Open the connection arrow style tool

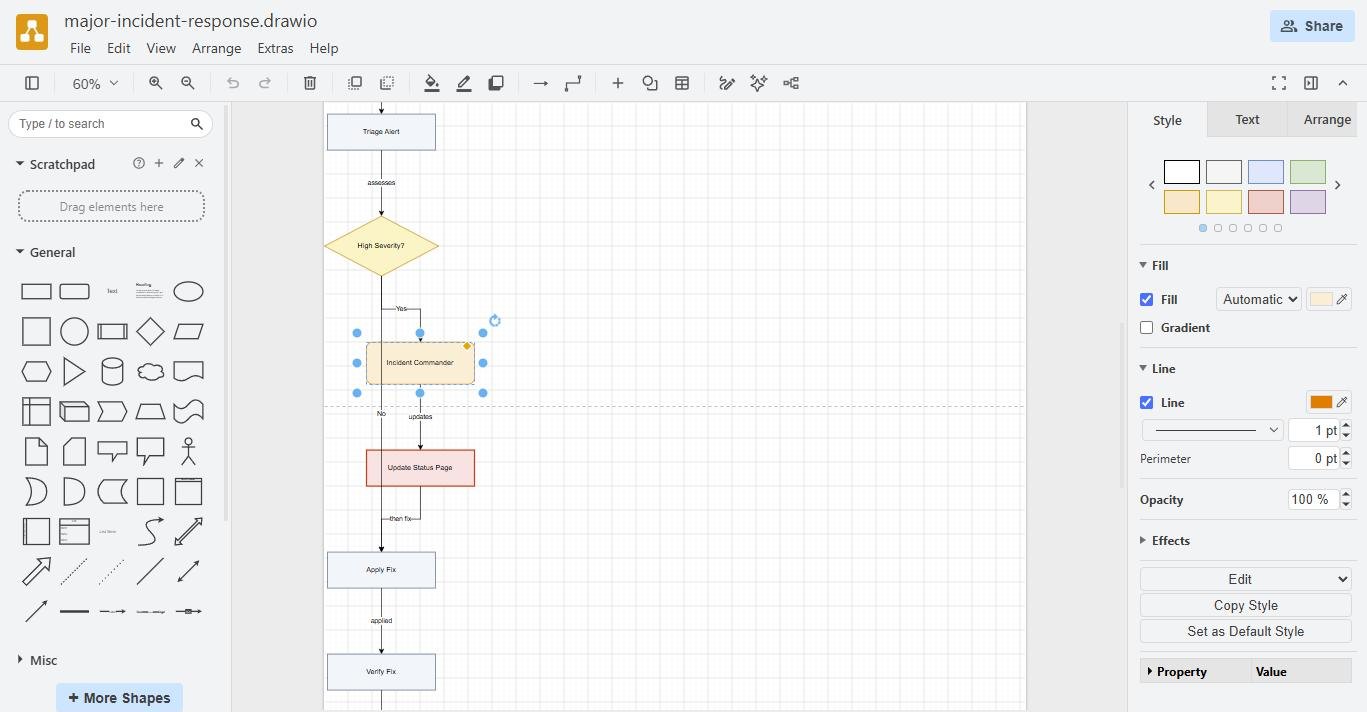tap(541, 83)
